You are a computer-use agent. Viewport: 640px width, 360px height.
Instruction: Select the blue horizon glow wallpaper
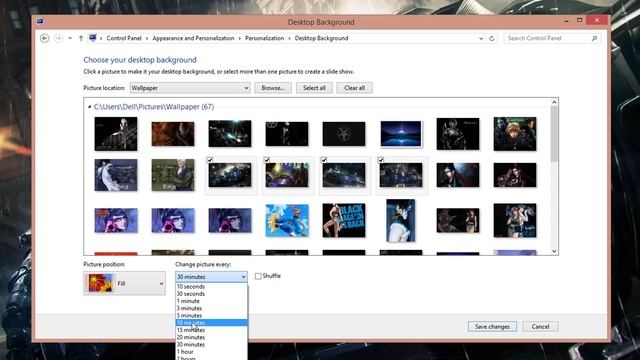click(401, 133)
